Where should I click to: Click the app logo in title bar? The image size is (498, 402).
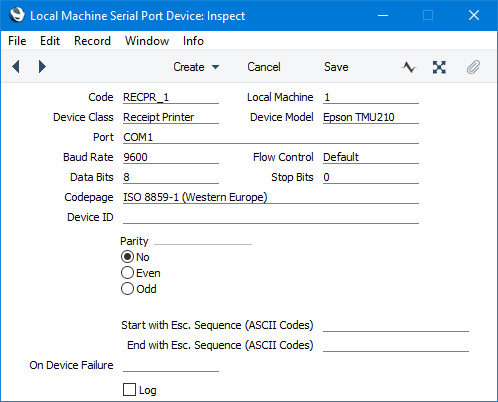[x=17, y=15]
